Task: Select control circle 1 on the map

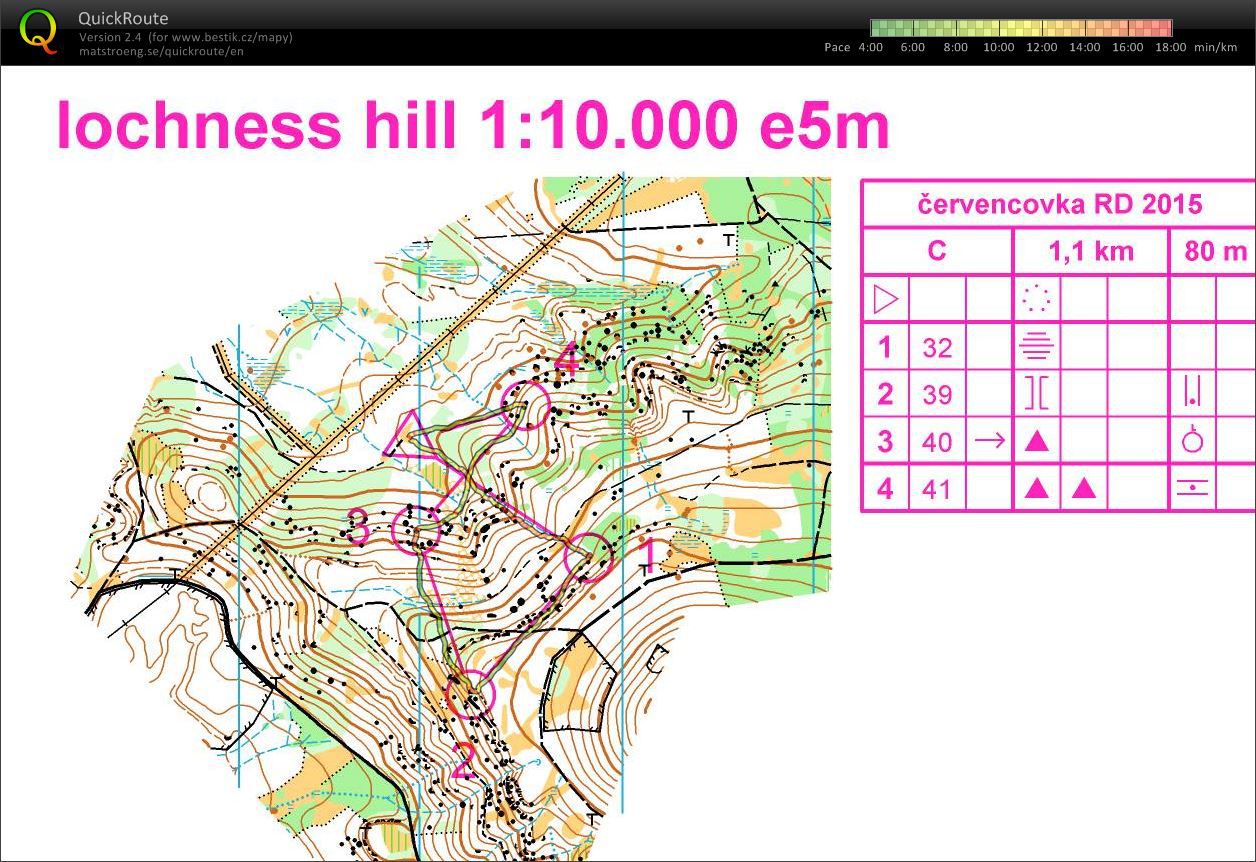Action: [588, 558]
